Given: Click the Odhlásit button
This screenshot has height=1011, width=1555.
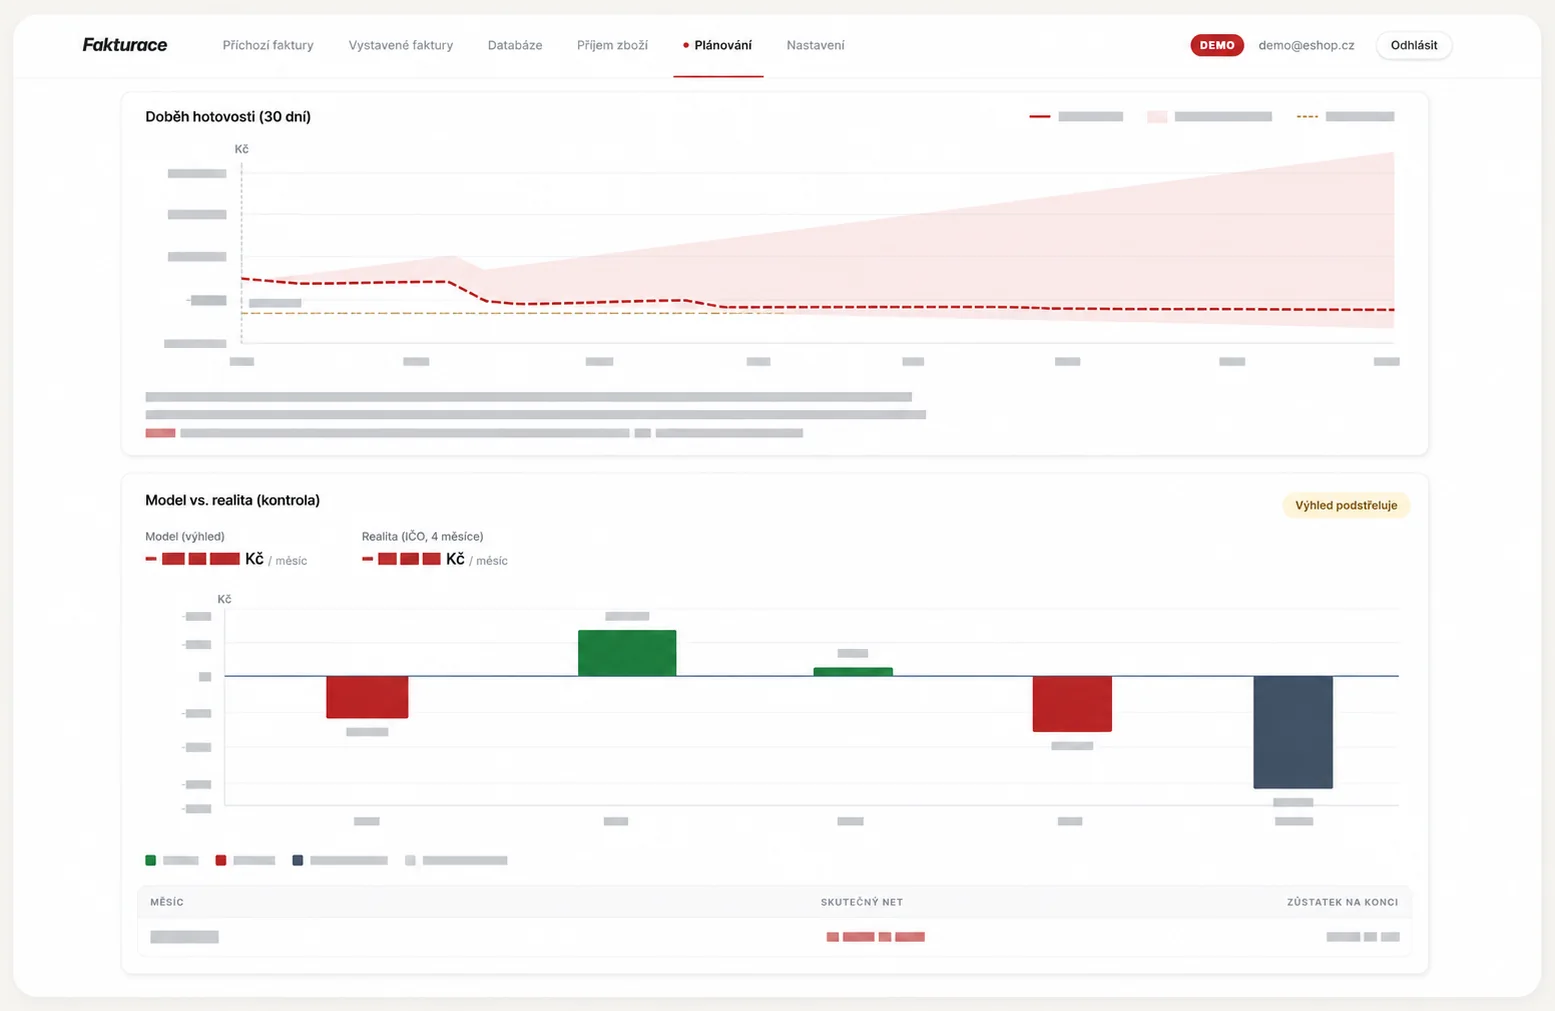Looking at the screenshot, I should 1414,45.
